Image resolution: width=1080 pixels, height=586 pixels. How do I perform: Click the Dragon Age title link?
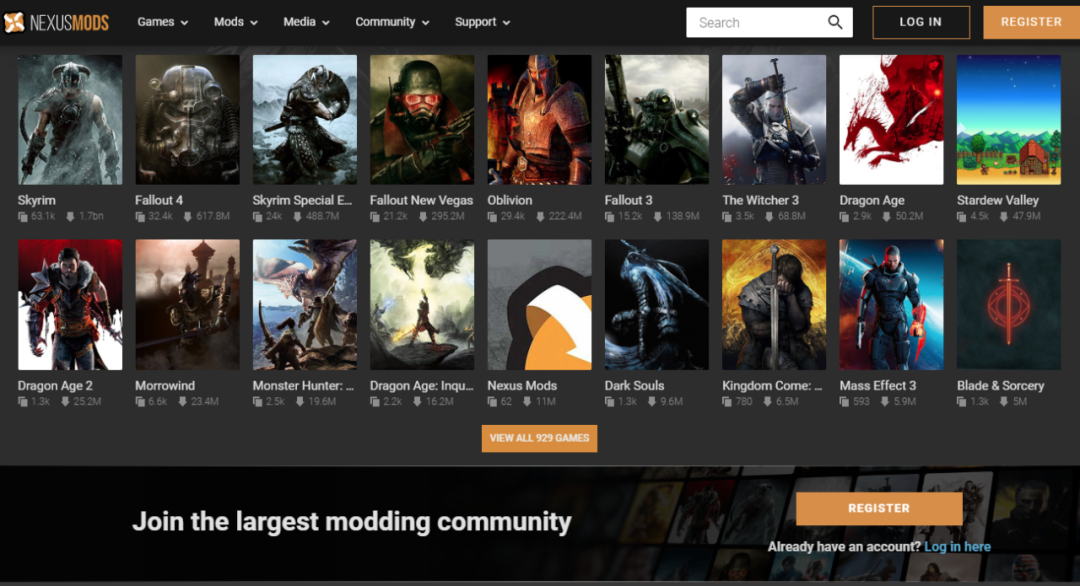click(872, 200)
